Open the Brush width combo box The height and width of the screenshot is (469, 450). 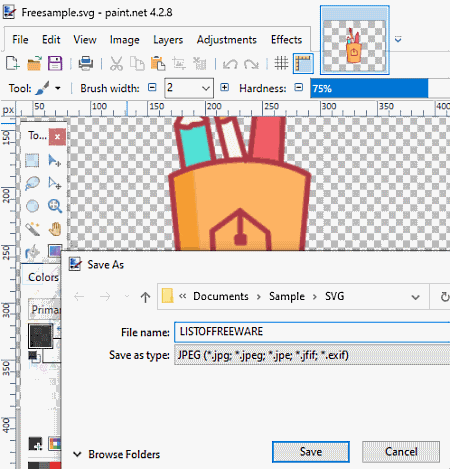189,88
